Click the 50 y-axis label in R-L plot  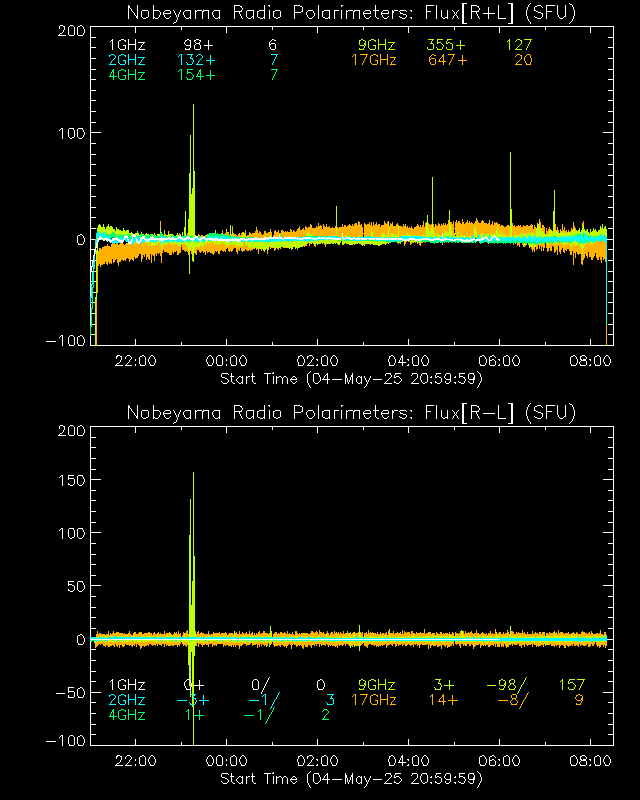coord(76,586)
